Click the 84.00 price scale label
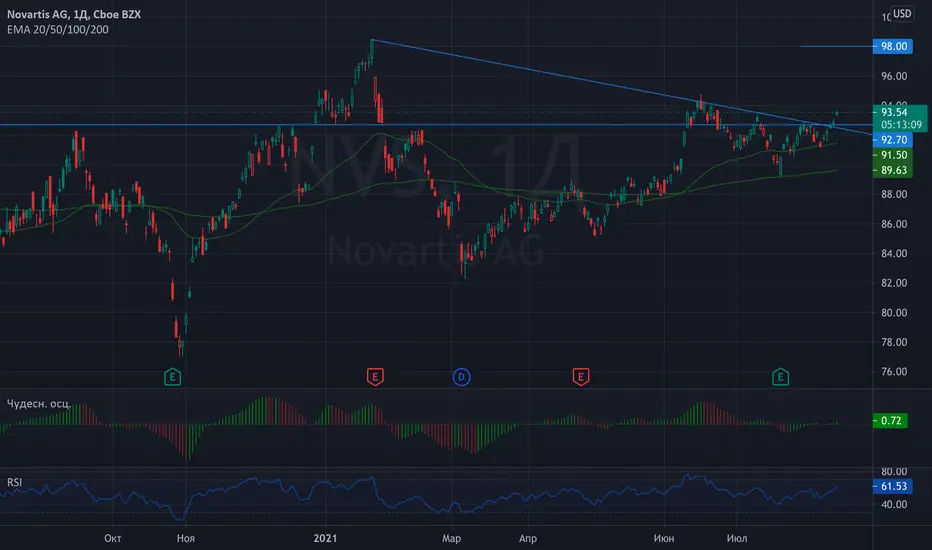Screen dimensions: 932x550 pos(894,253)
